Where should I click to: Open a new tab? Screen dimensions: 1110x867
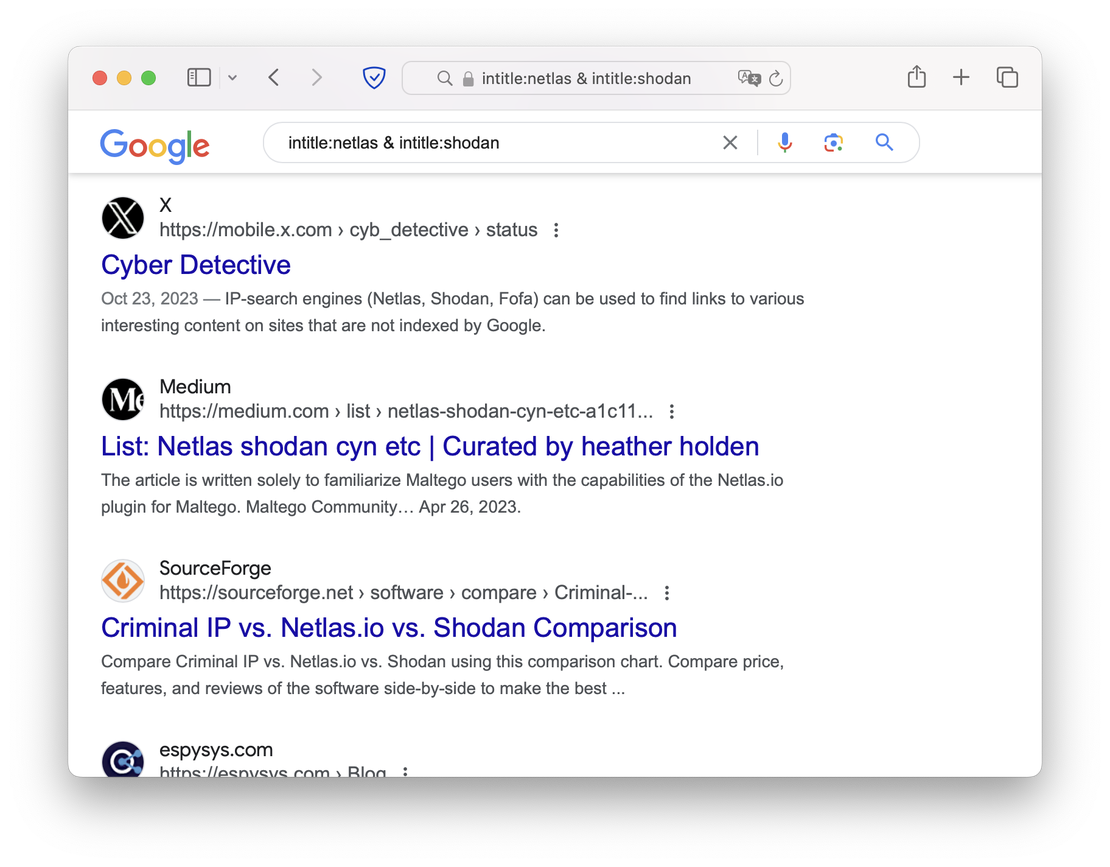point(961,78)
